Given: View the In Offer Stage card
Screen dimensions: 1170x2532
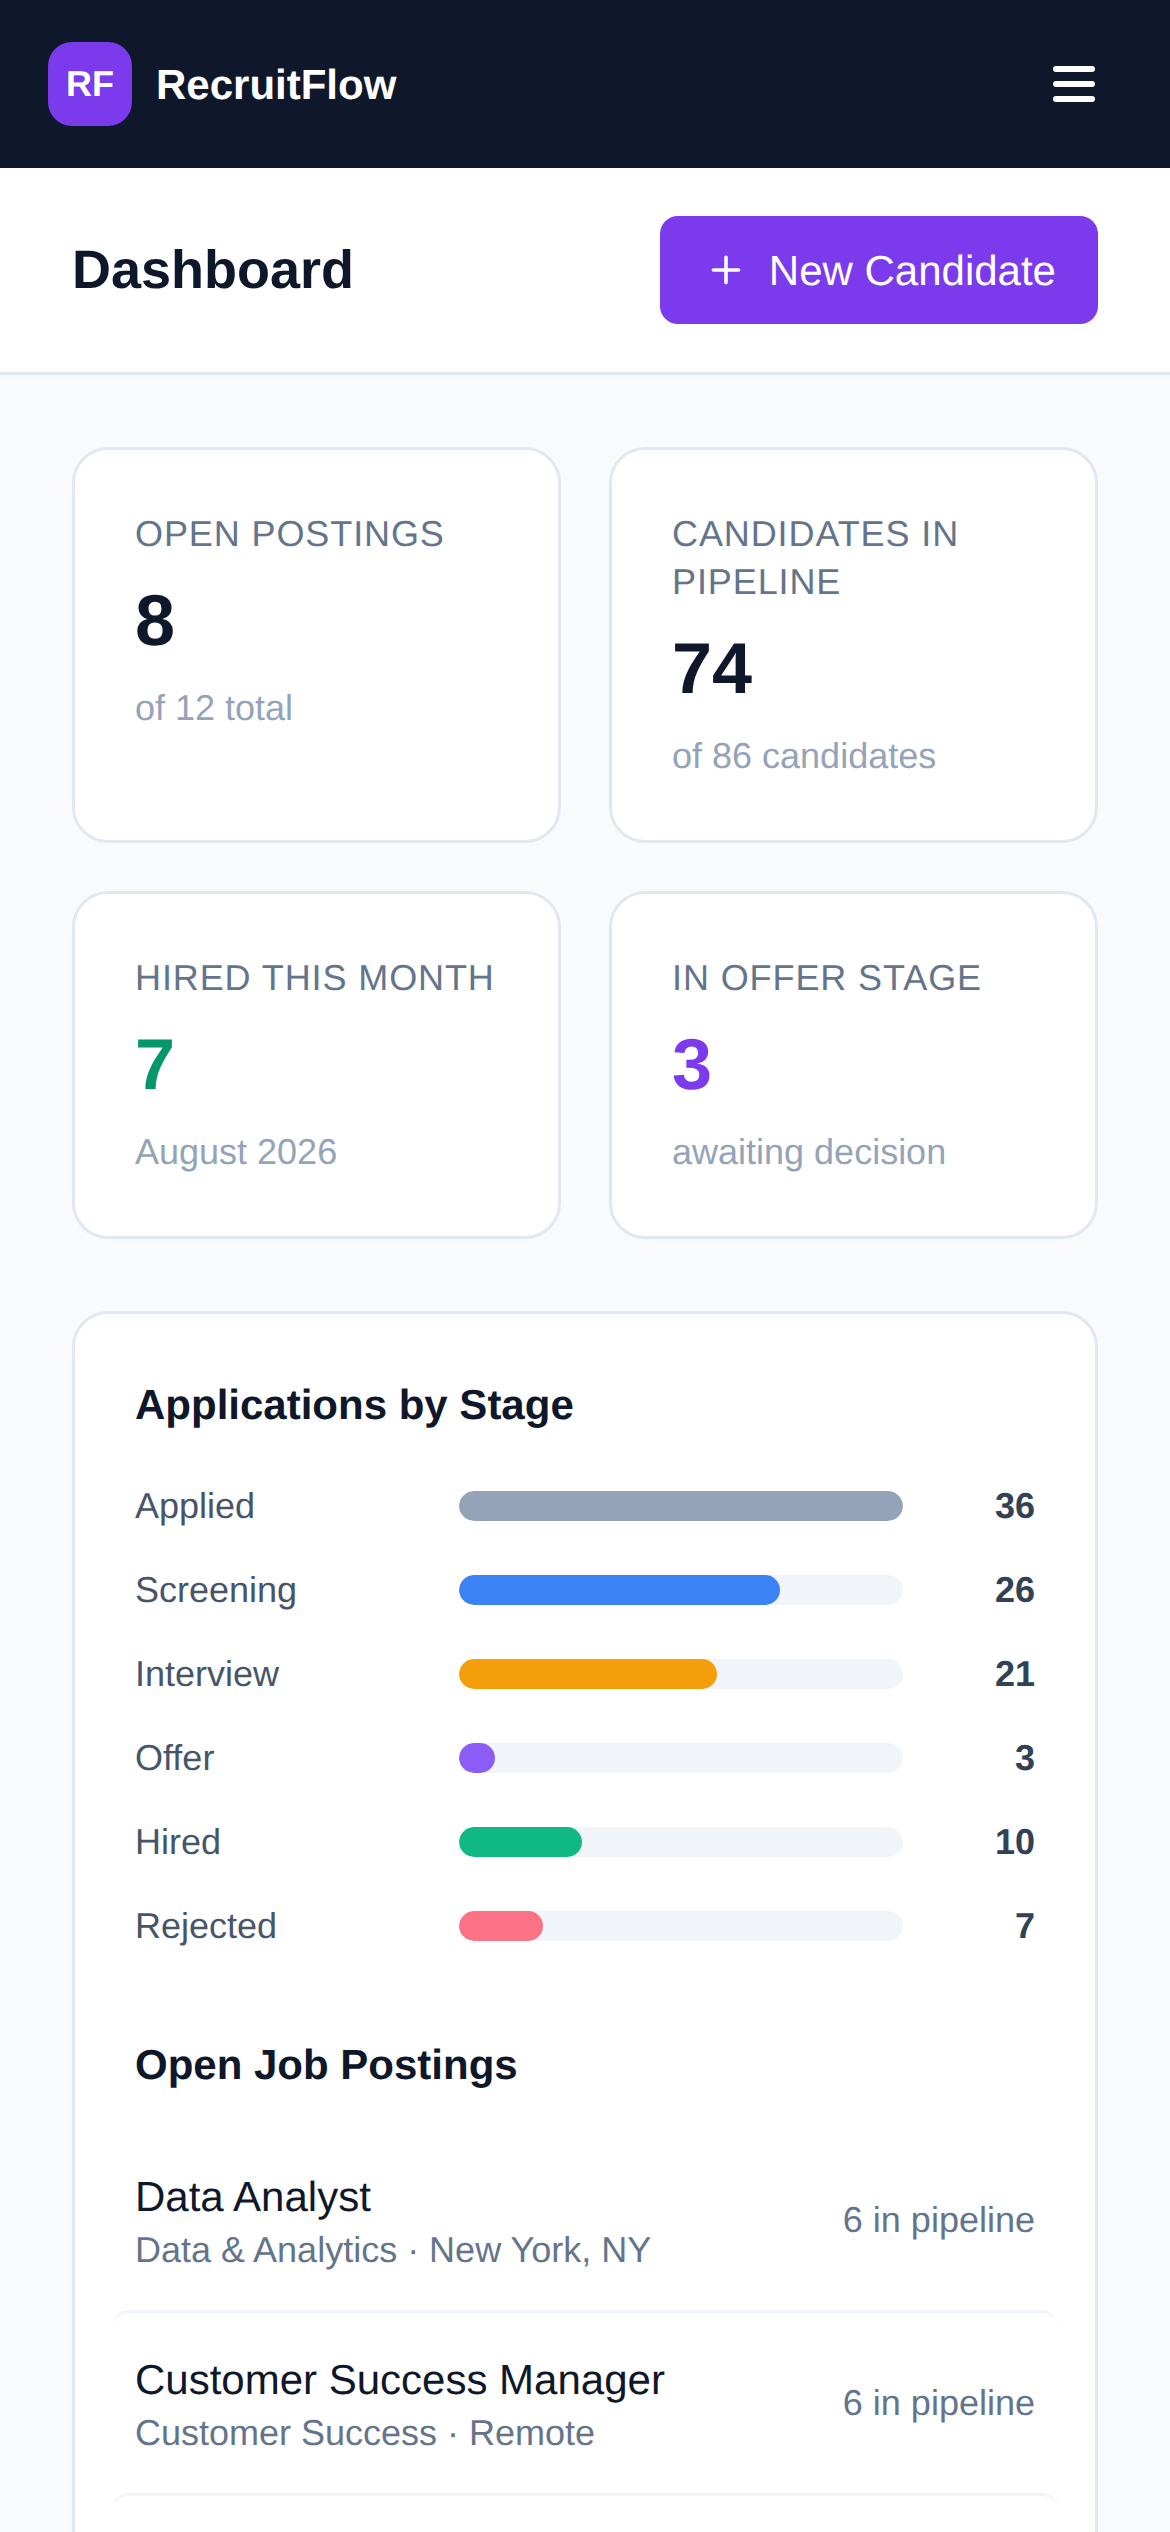Looking at the screenshot, I should click(853, 1065).
